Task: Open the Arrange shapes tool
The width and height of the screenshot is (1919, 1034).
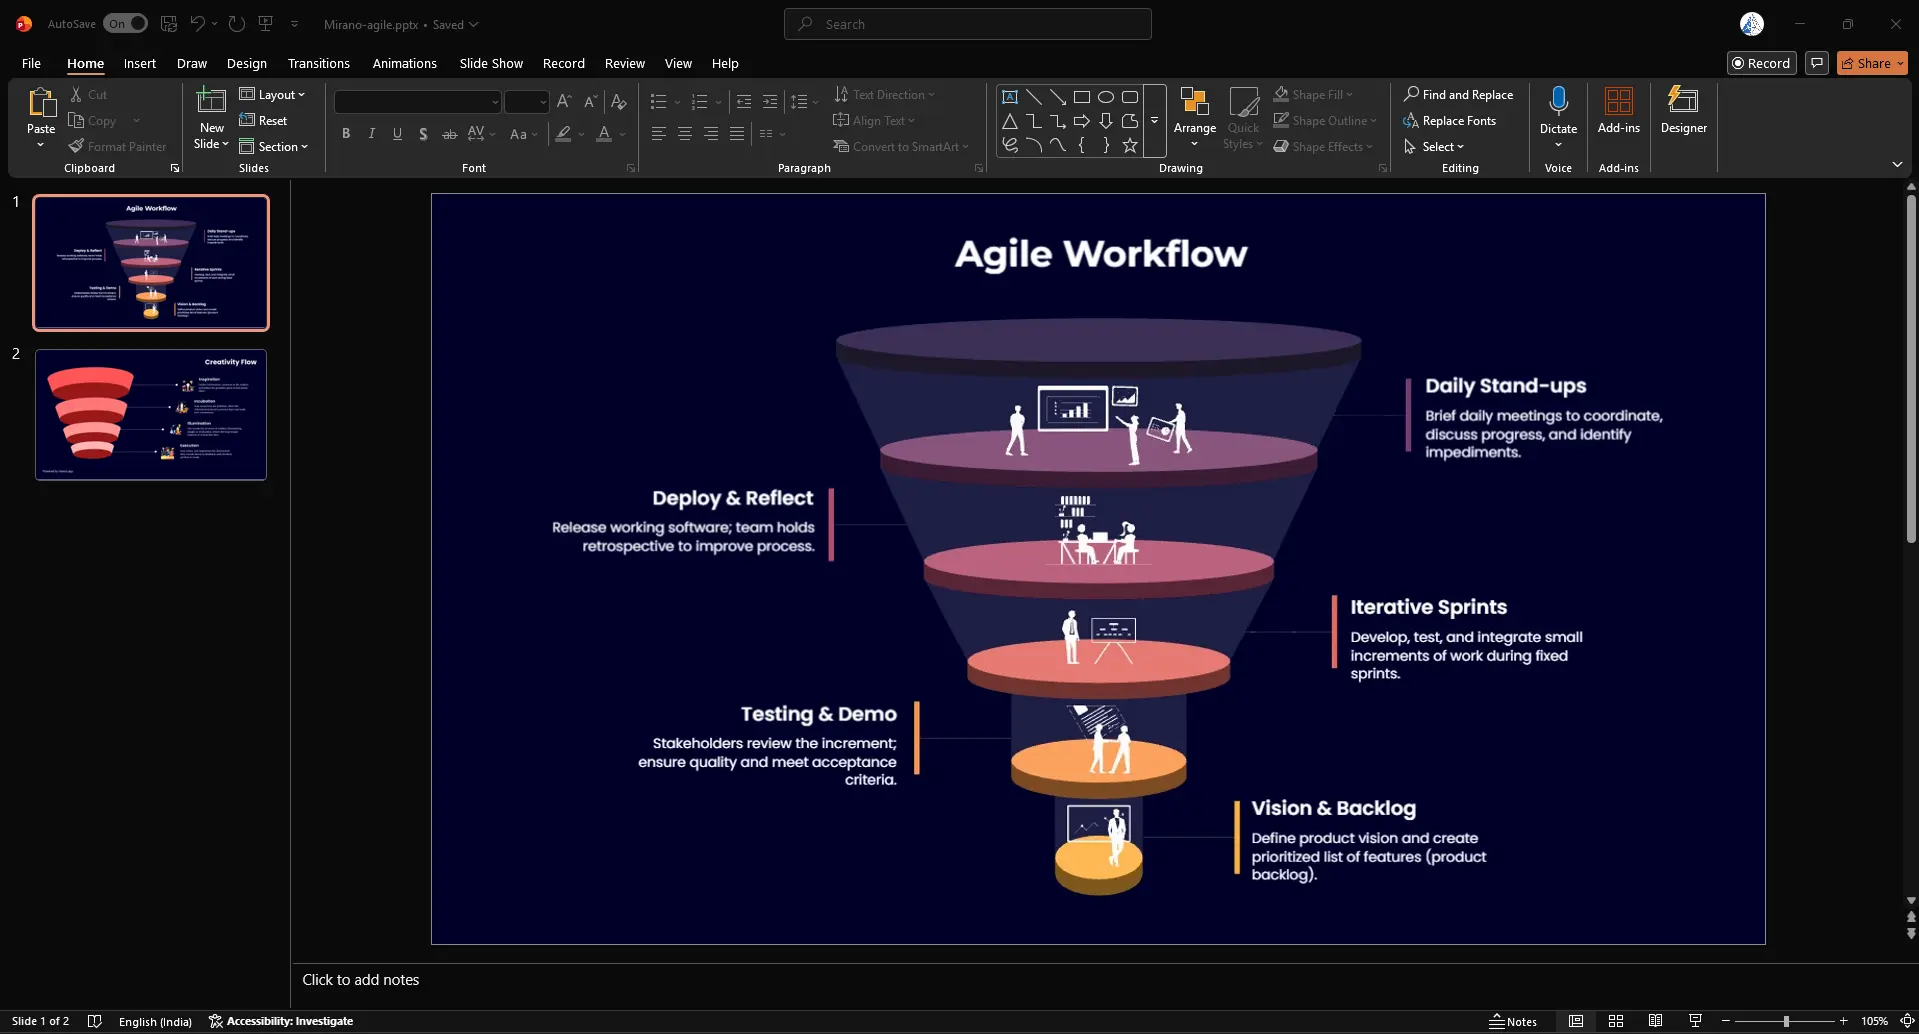Action: pos(1194,110)
